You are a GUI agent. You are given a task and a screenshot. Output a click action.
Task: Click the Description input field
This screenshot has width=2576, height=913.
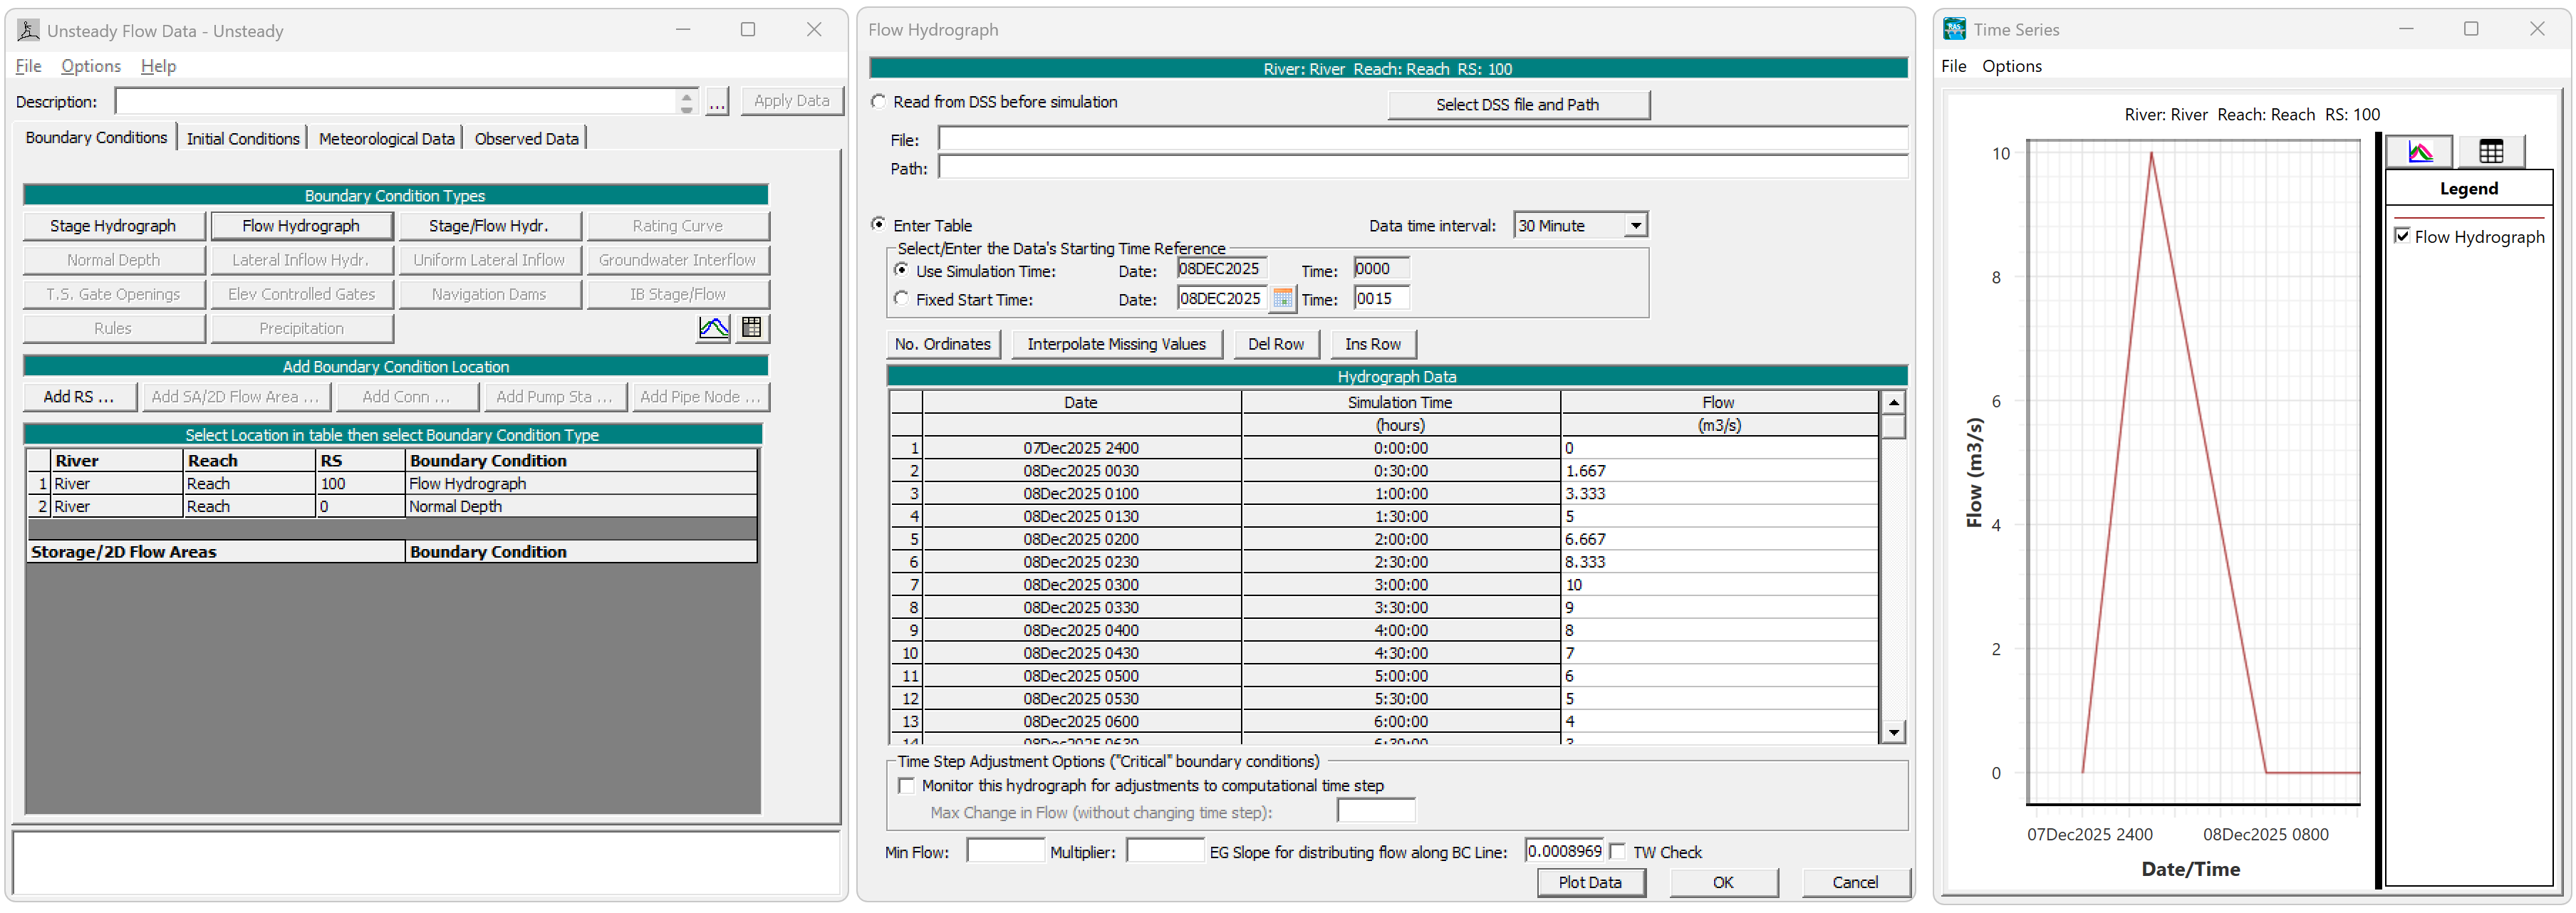coord(395,102)
